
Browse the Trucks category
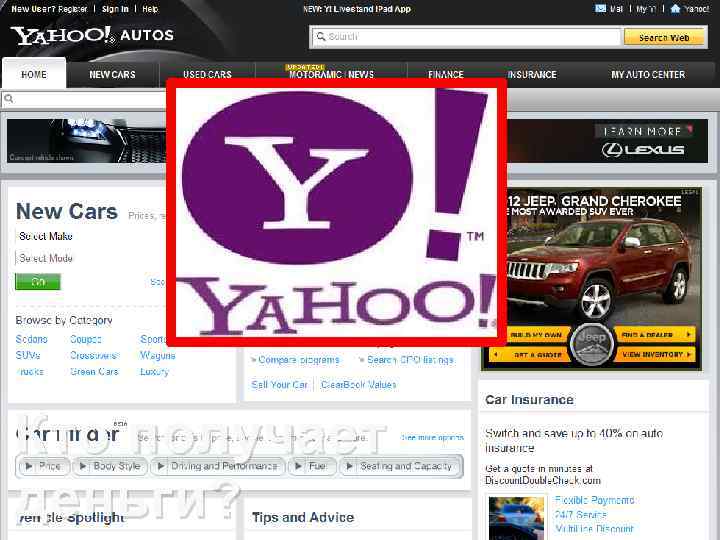click(30, 371)
